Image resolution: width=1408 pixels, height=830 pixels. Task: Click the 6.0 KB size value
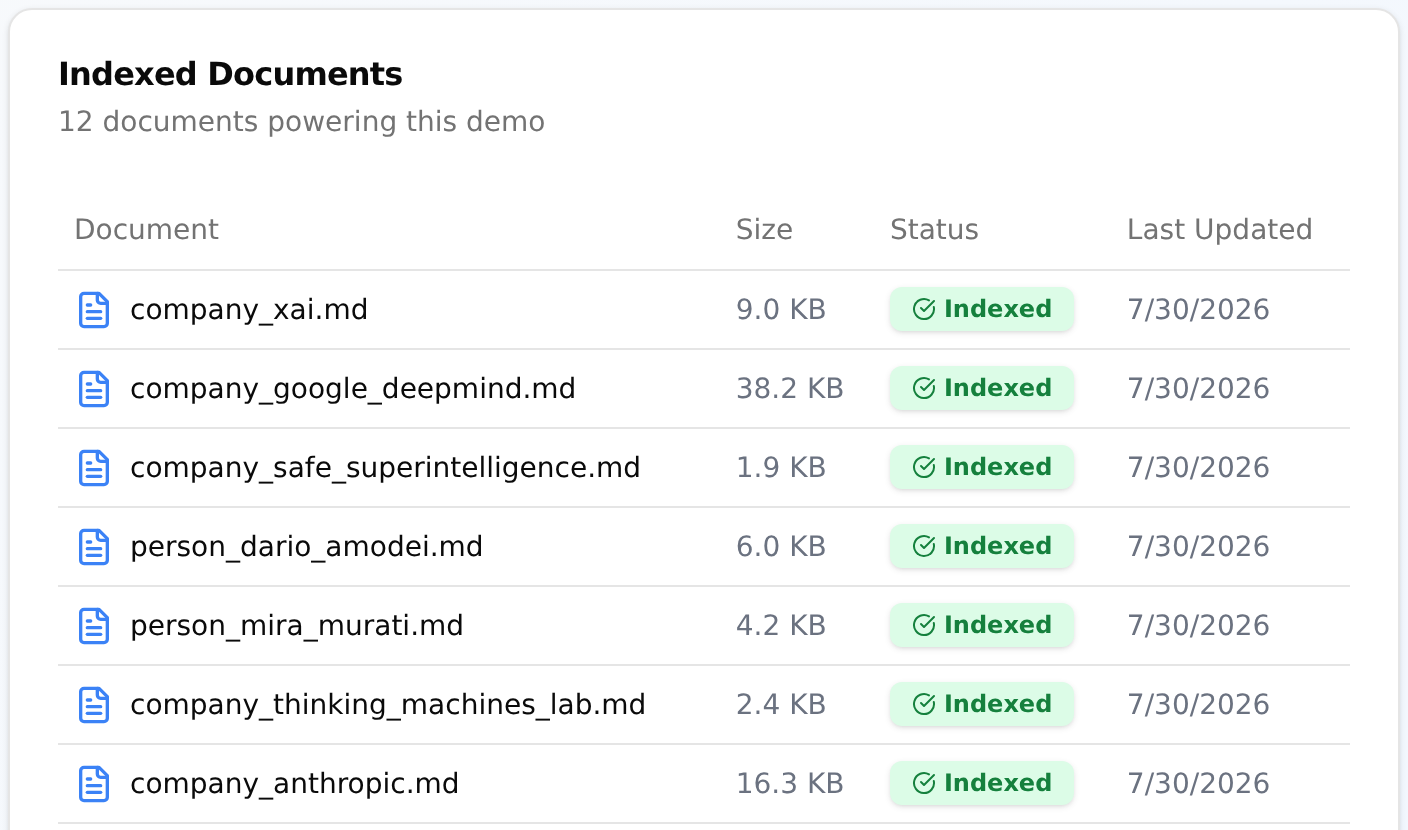[781, 547]
